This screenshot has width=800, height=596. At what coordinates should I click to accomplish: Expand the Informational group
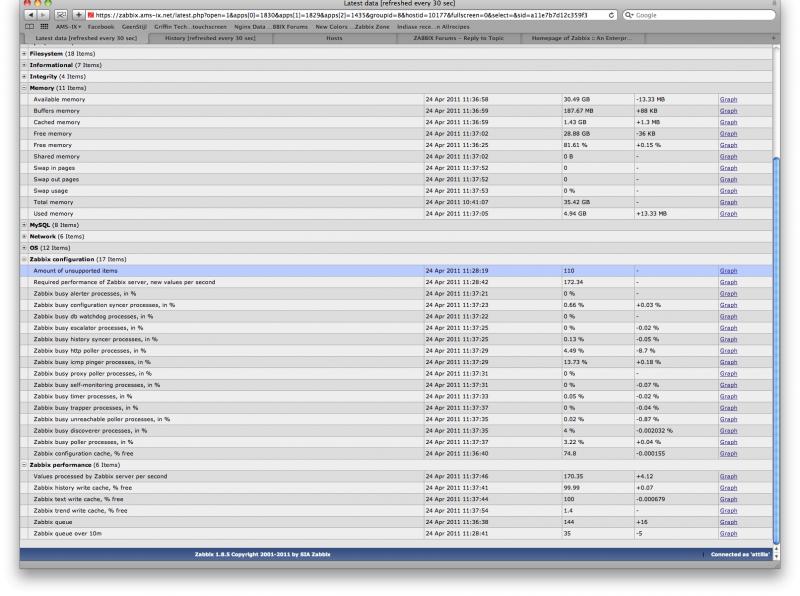tap(24, 65)
